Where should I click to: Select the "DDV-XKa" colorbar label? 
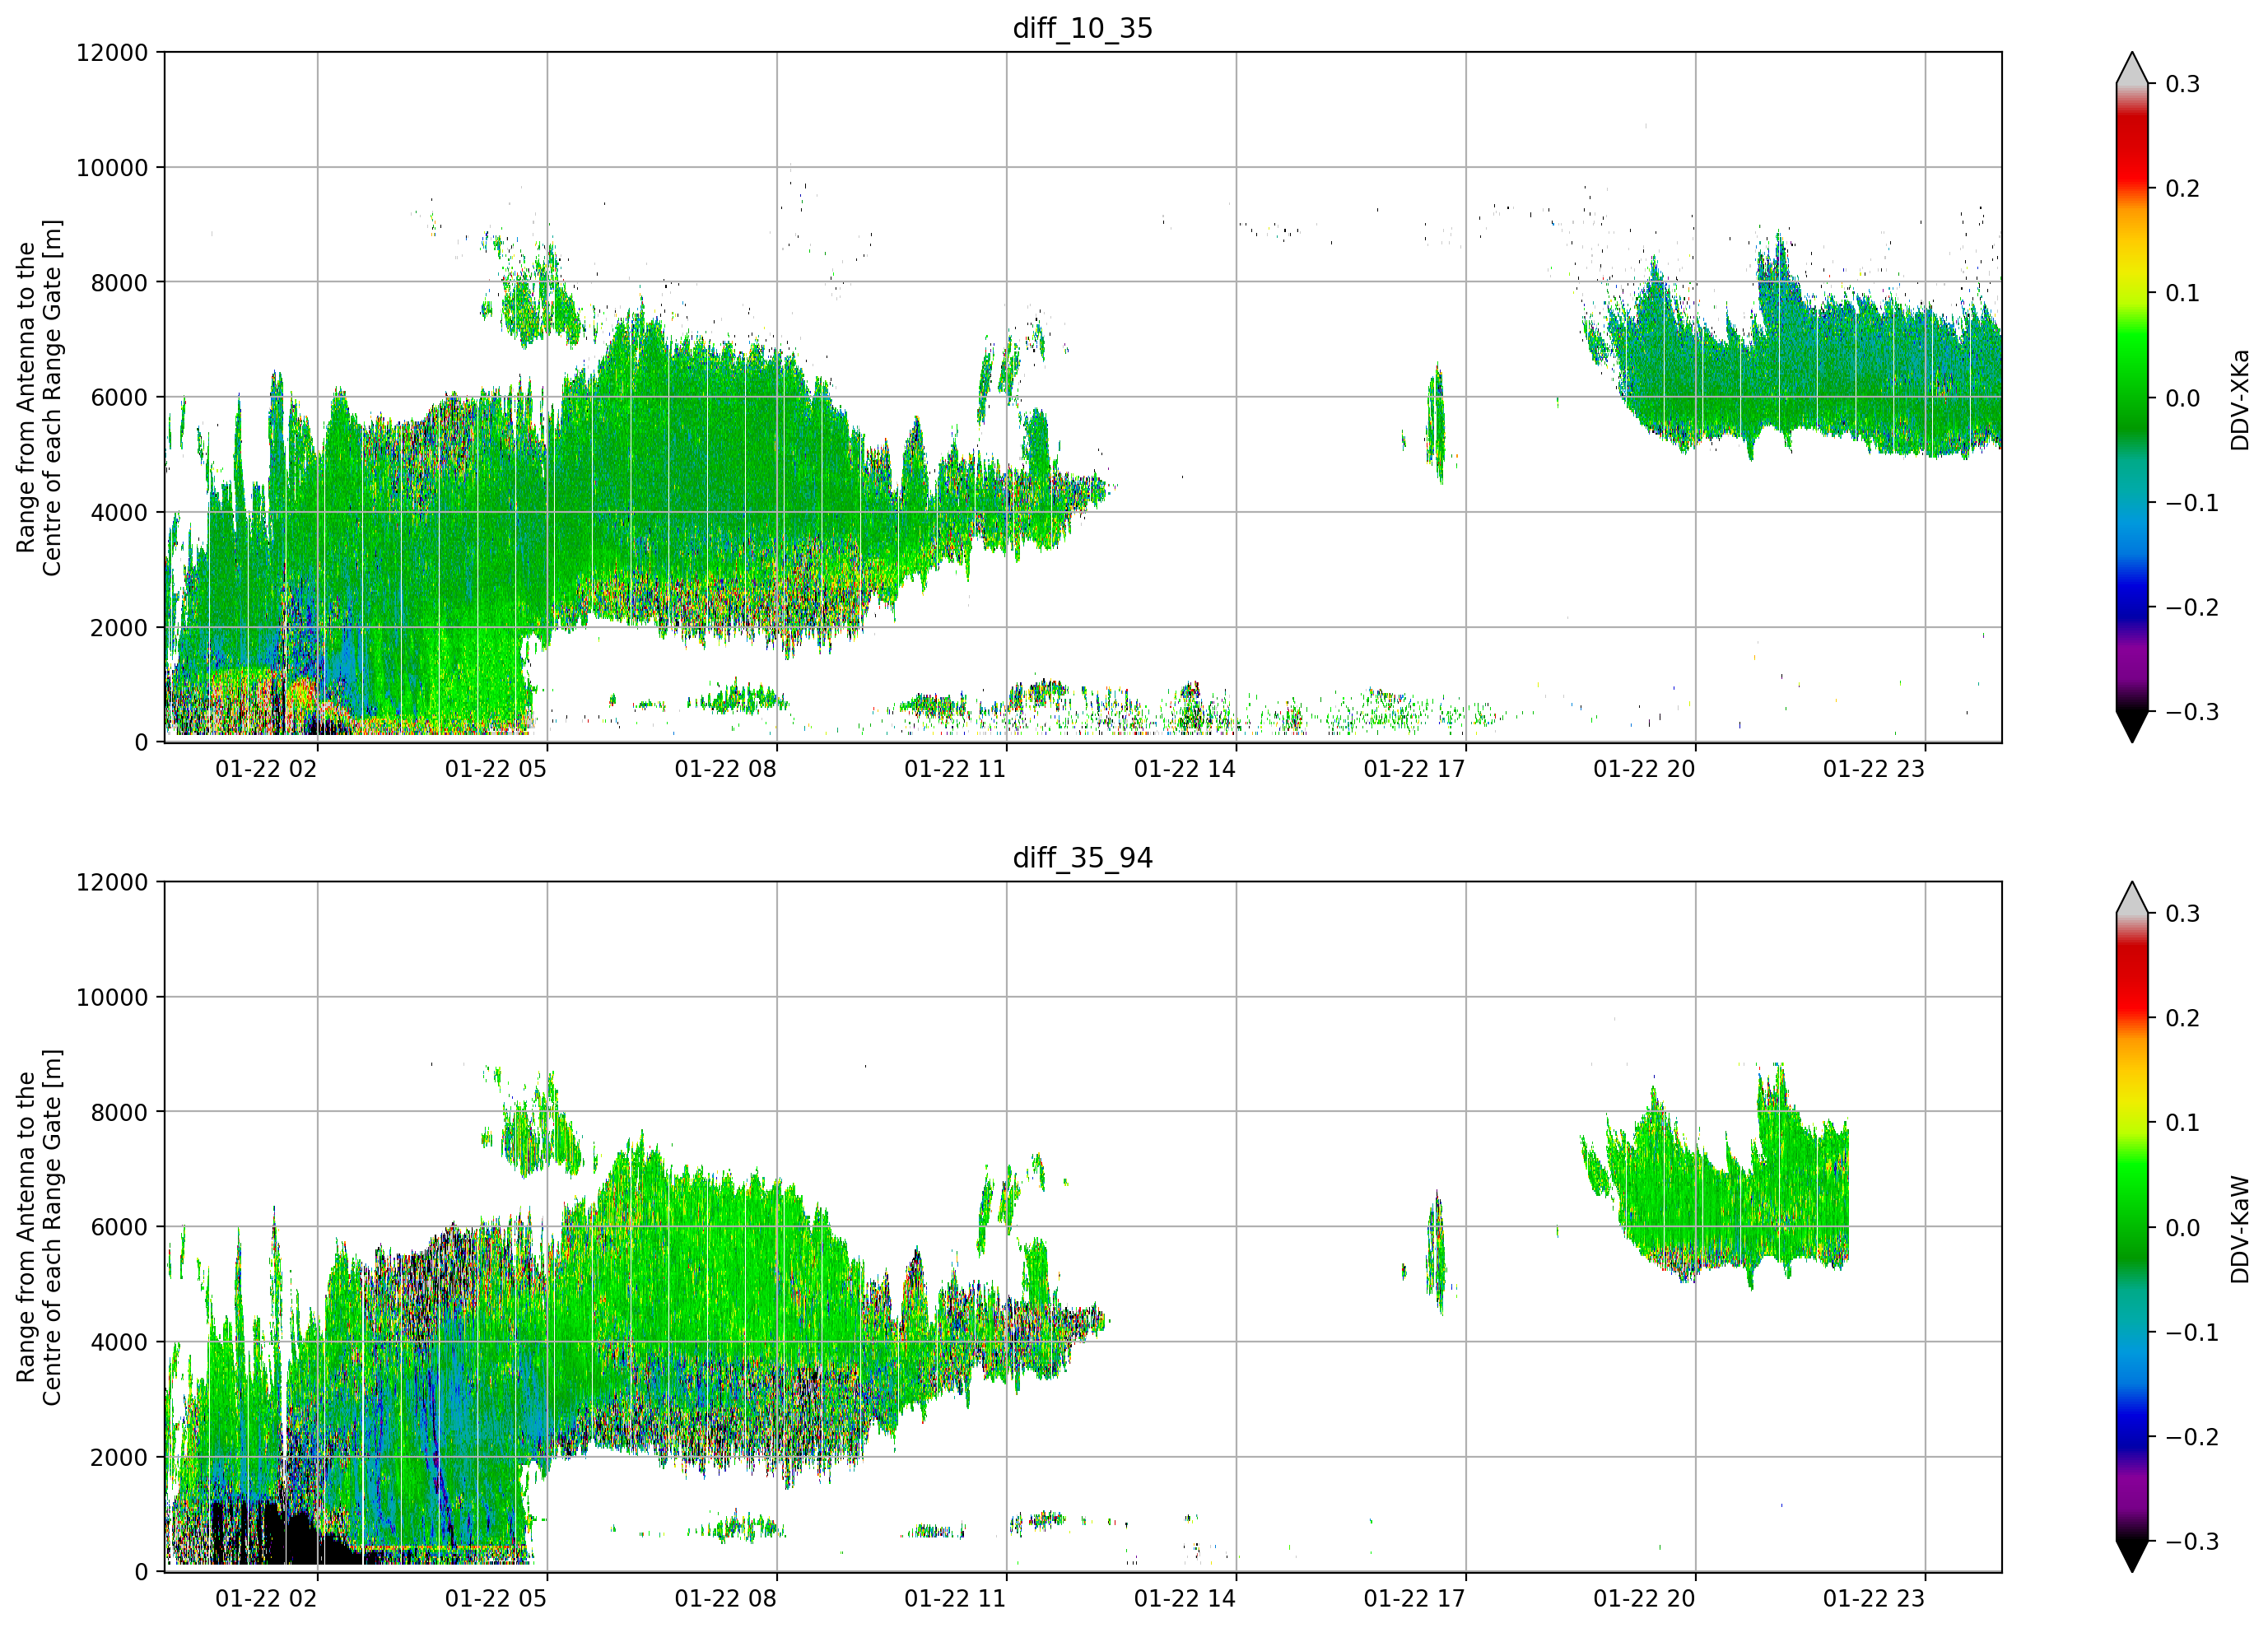[x=2239, y=399]
